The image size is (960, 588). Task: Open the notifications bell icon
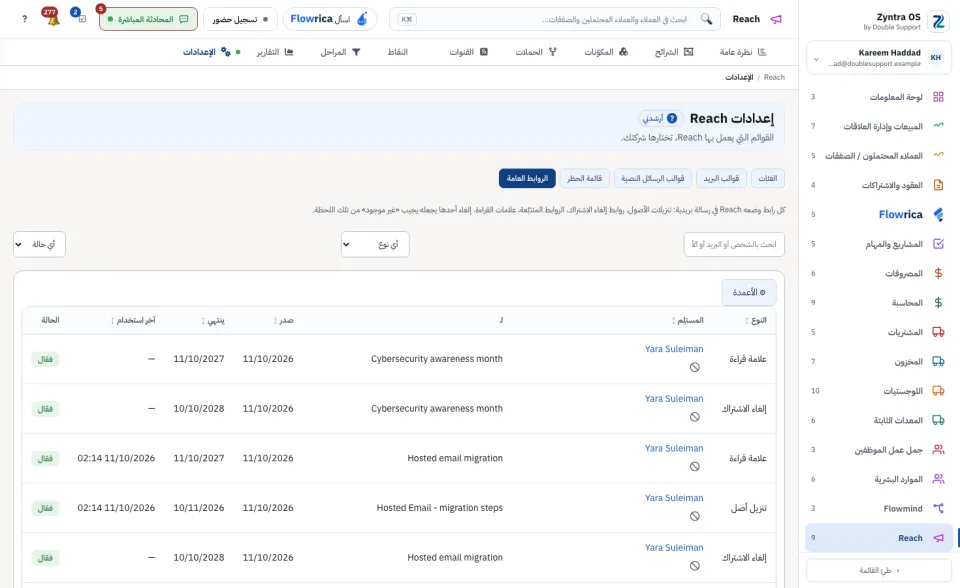pos(53,19)
